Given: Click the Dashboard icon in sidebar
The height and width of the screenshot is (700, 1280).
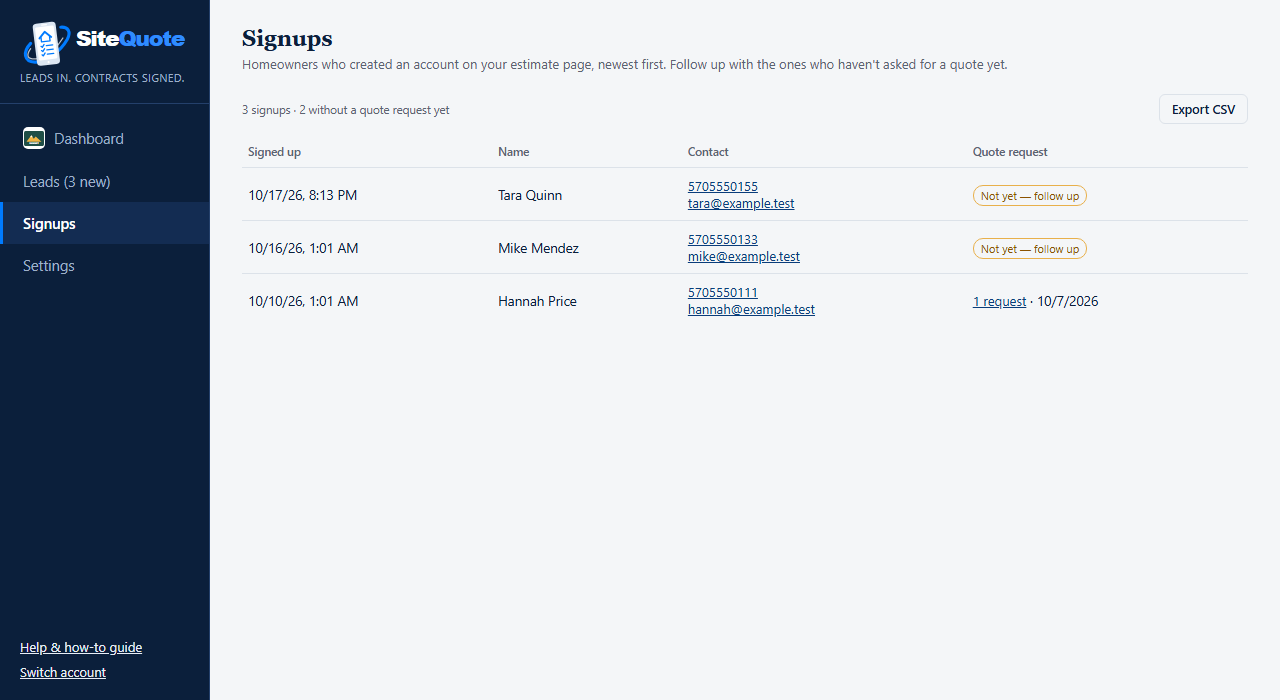Looking at the screenshot, I should pyautogui.click(x=34, y=139).
